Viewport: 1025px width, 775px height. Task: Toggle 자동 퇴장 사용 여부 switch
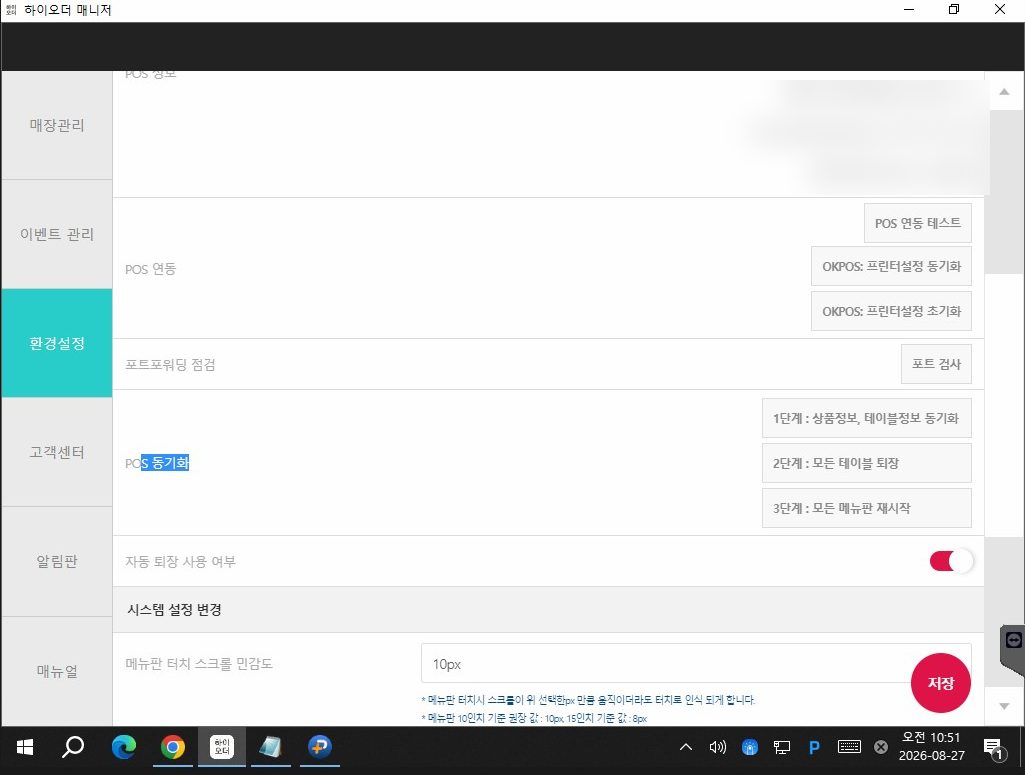click(951, 561)
